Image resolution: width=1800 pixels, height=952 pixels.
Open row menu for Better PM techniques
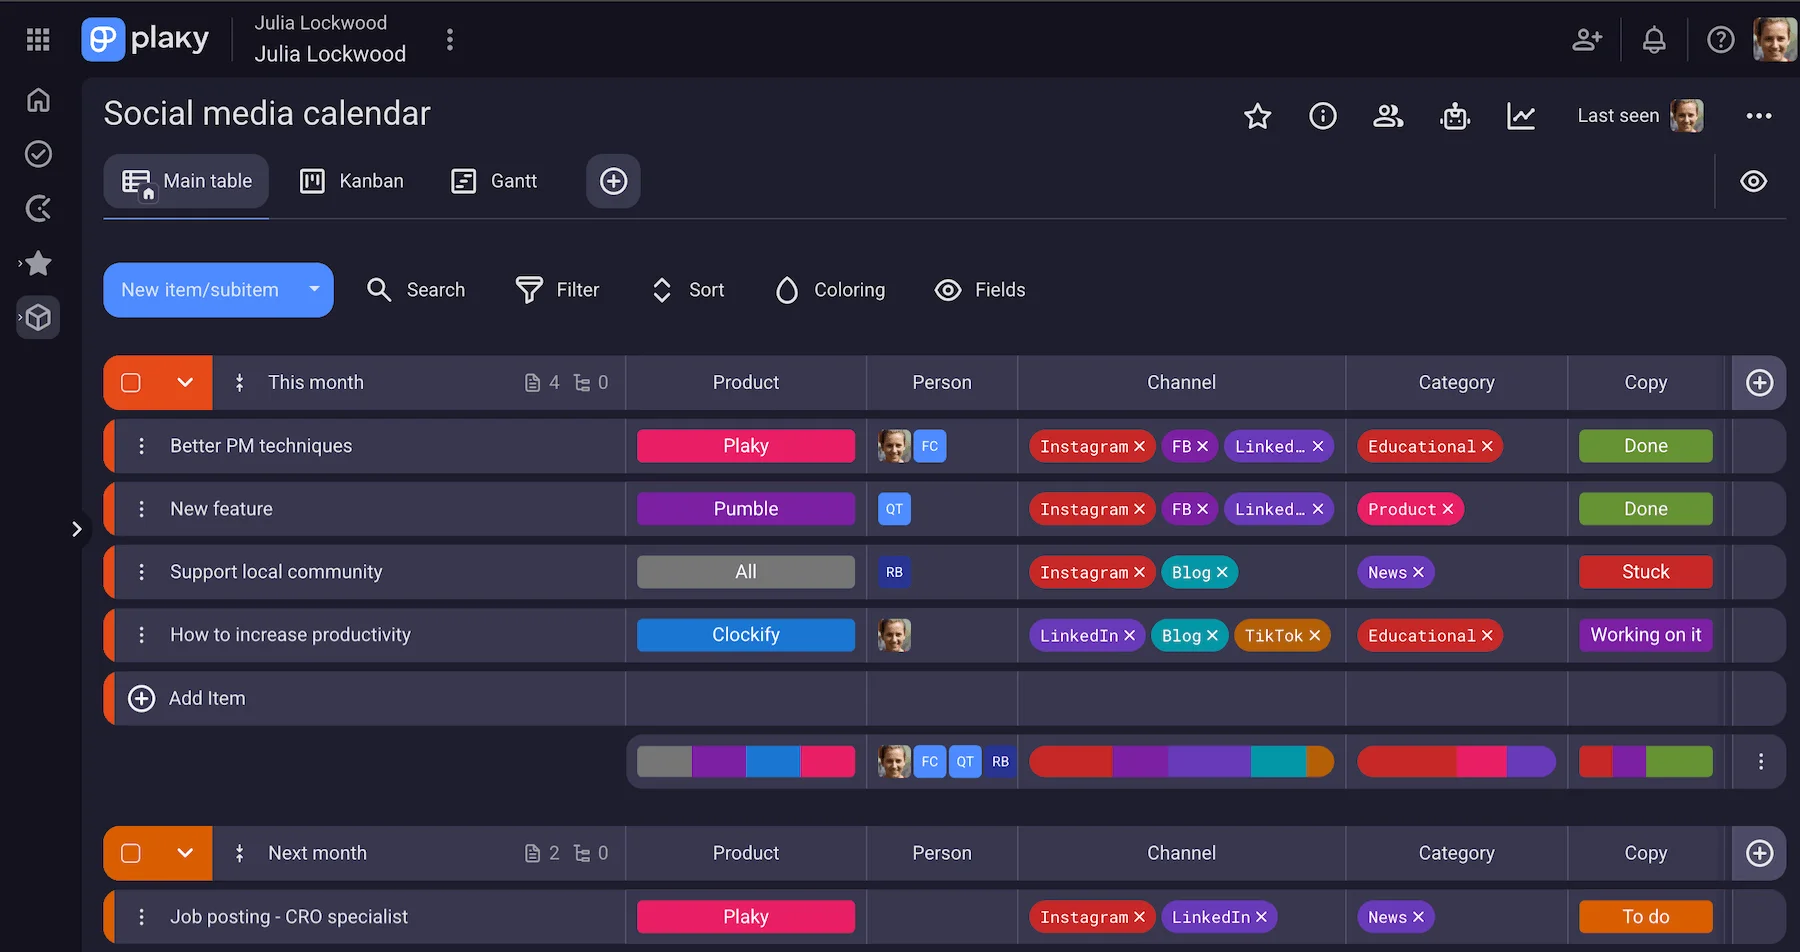tap(141, 446)
